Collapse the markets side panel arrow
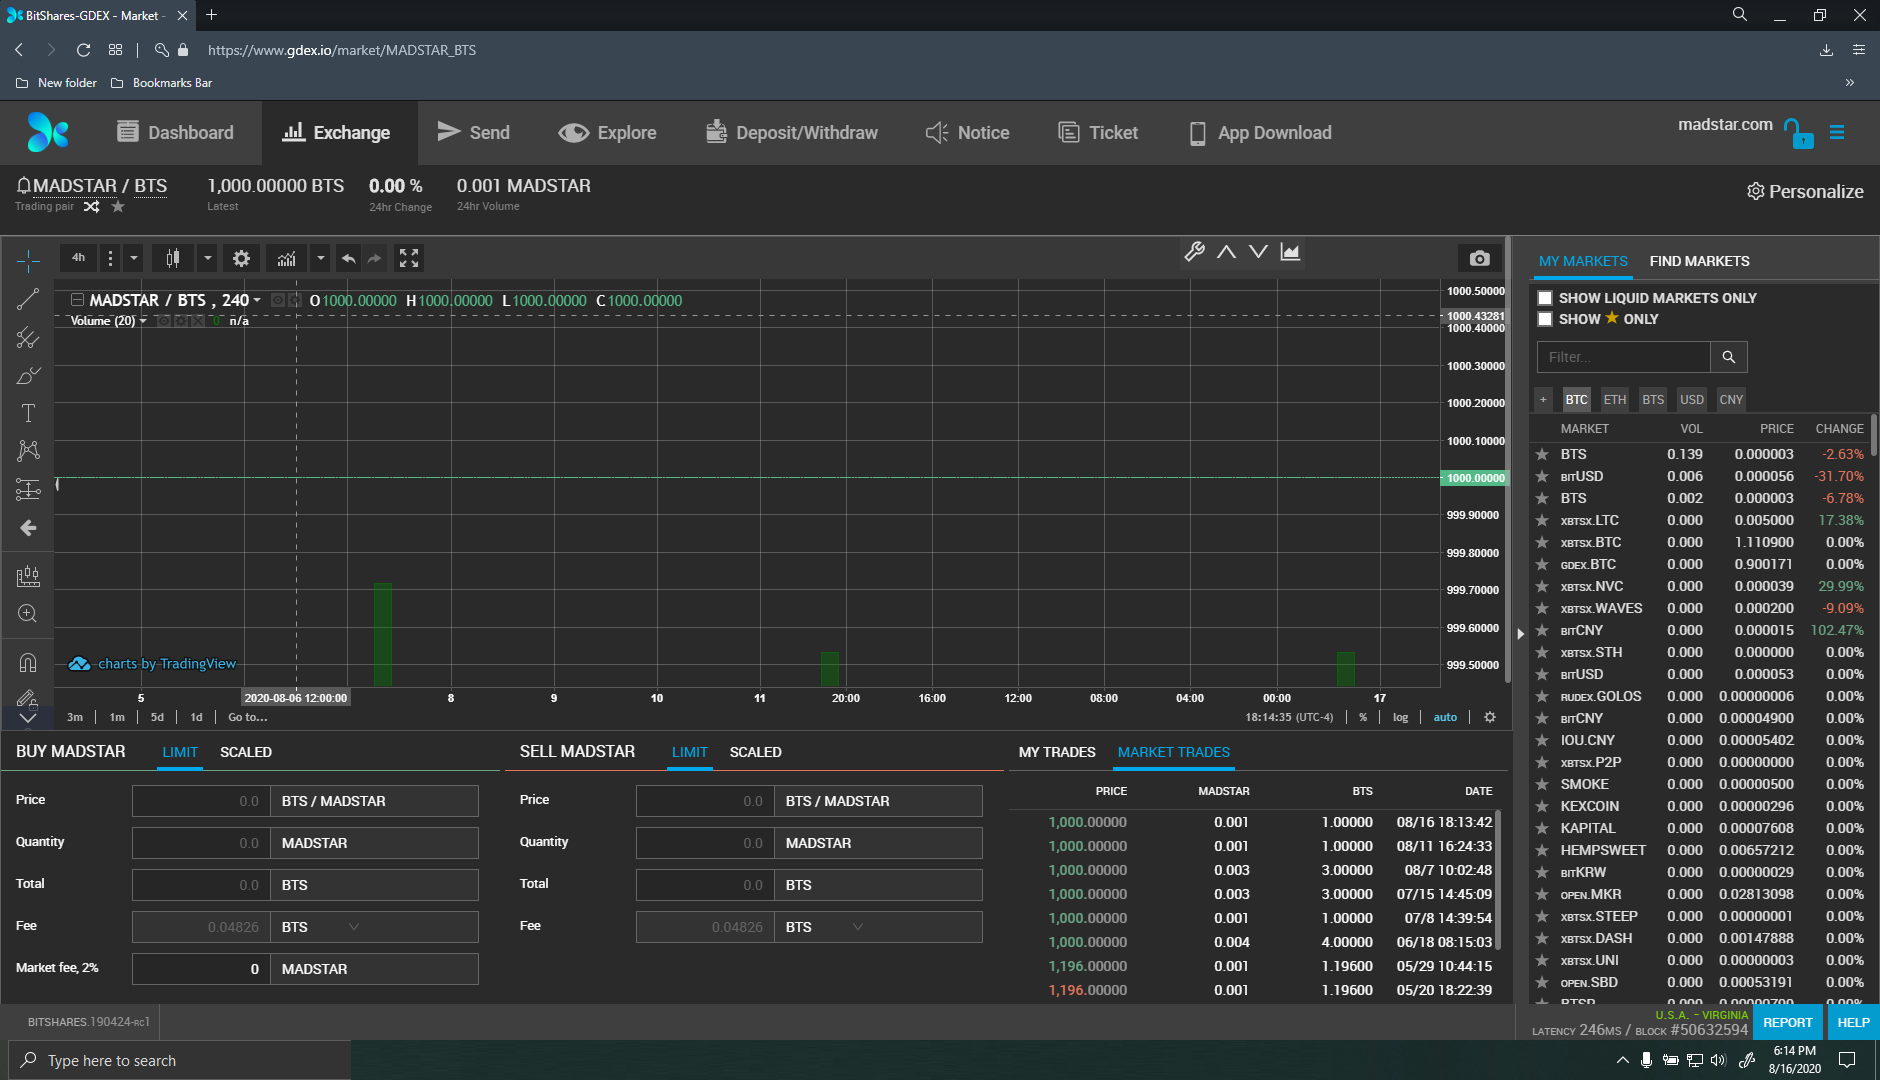1880x1080 pixels. tap(1520, 633)
